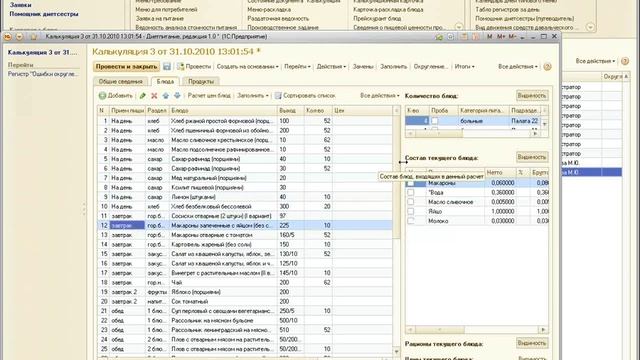Click the pencil edit icon in Блюда toolbar
The image size is (640, 360).
click(142, 96)
